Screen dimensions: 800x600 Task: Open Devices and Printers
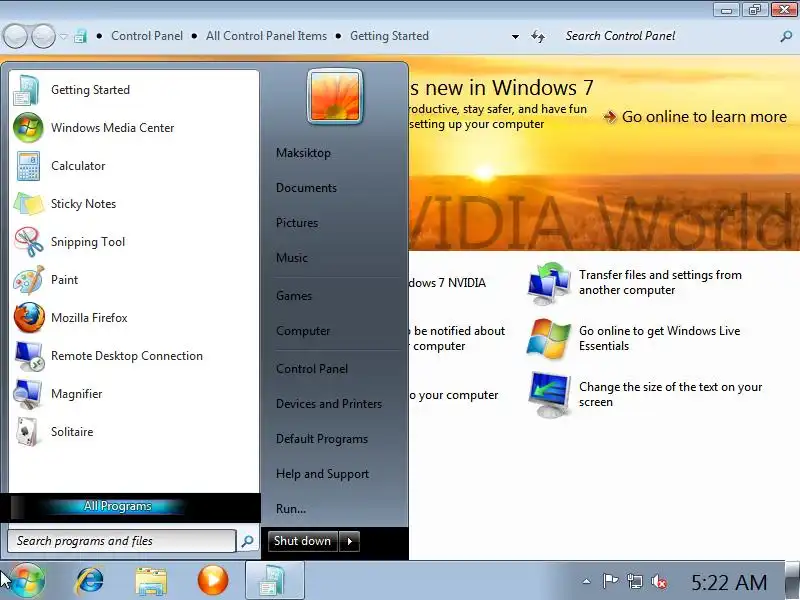coord(329,404)
